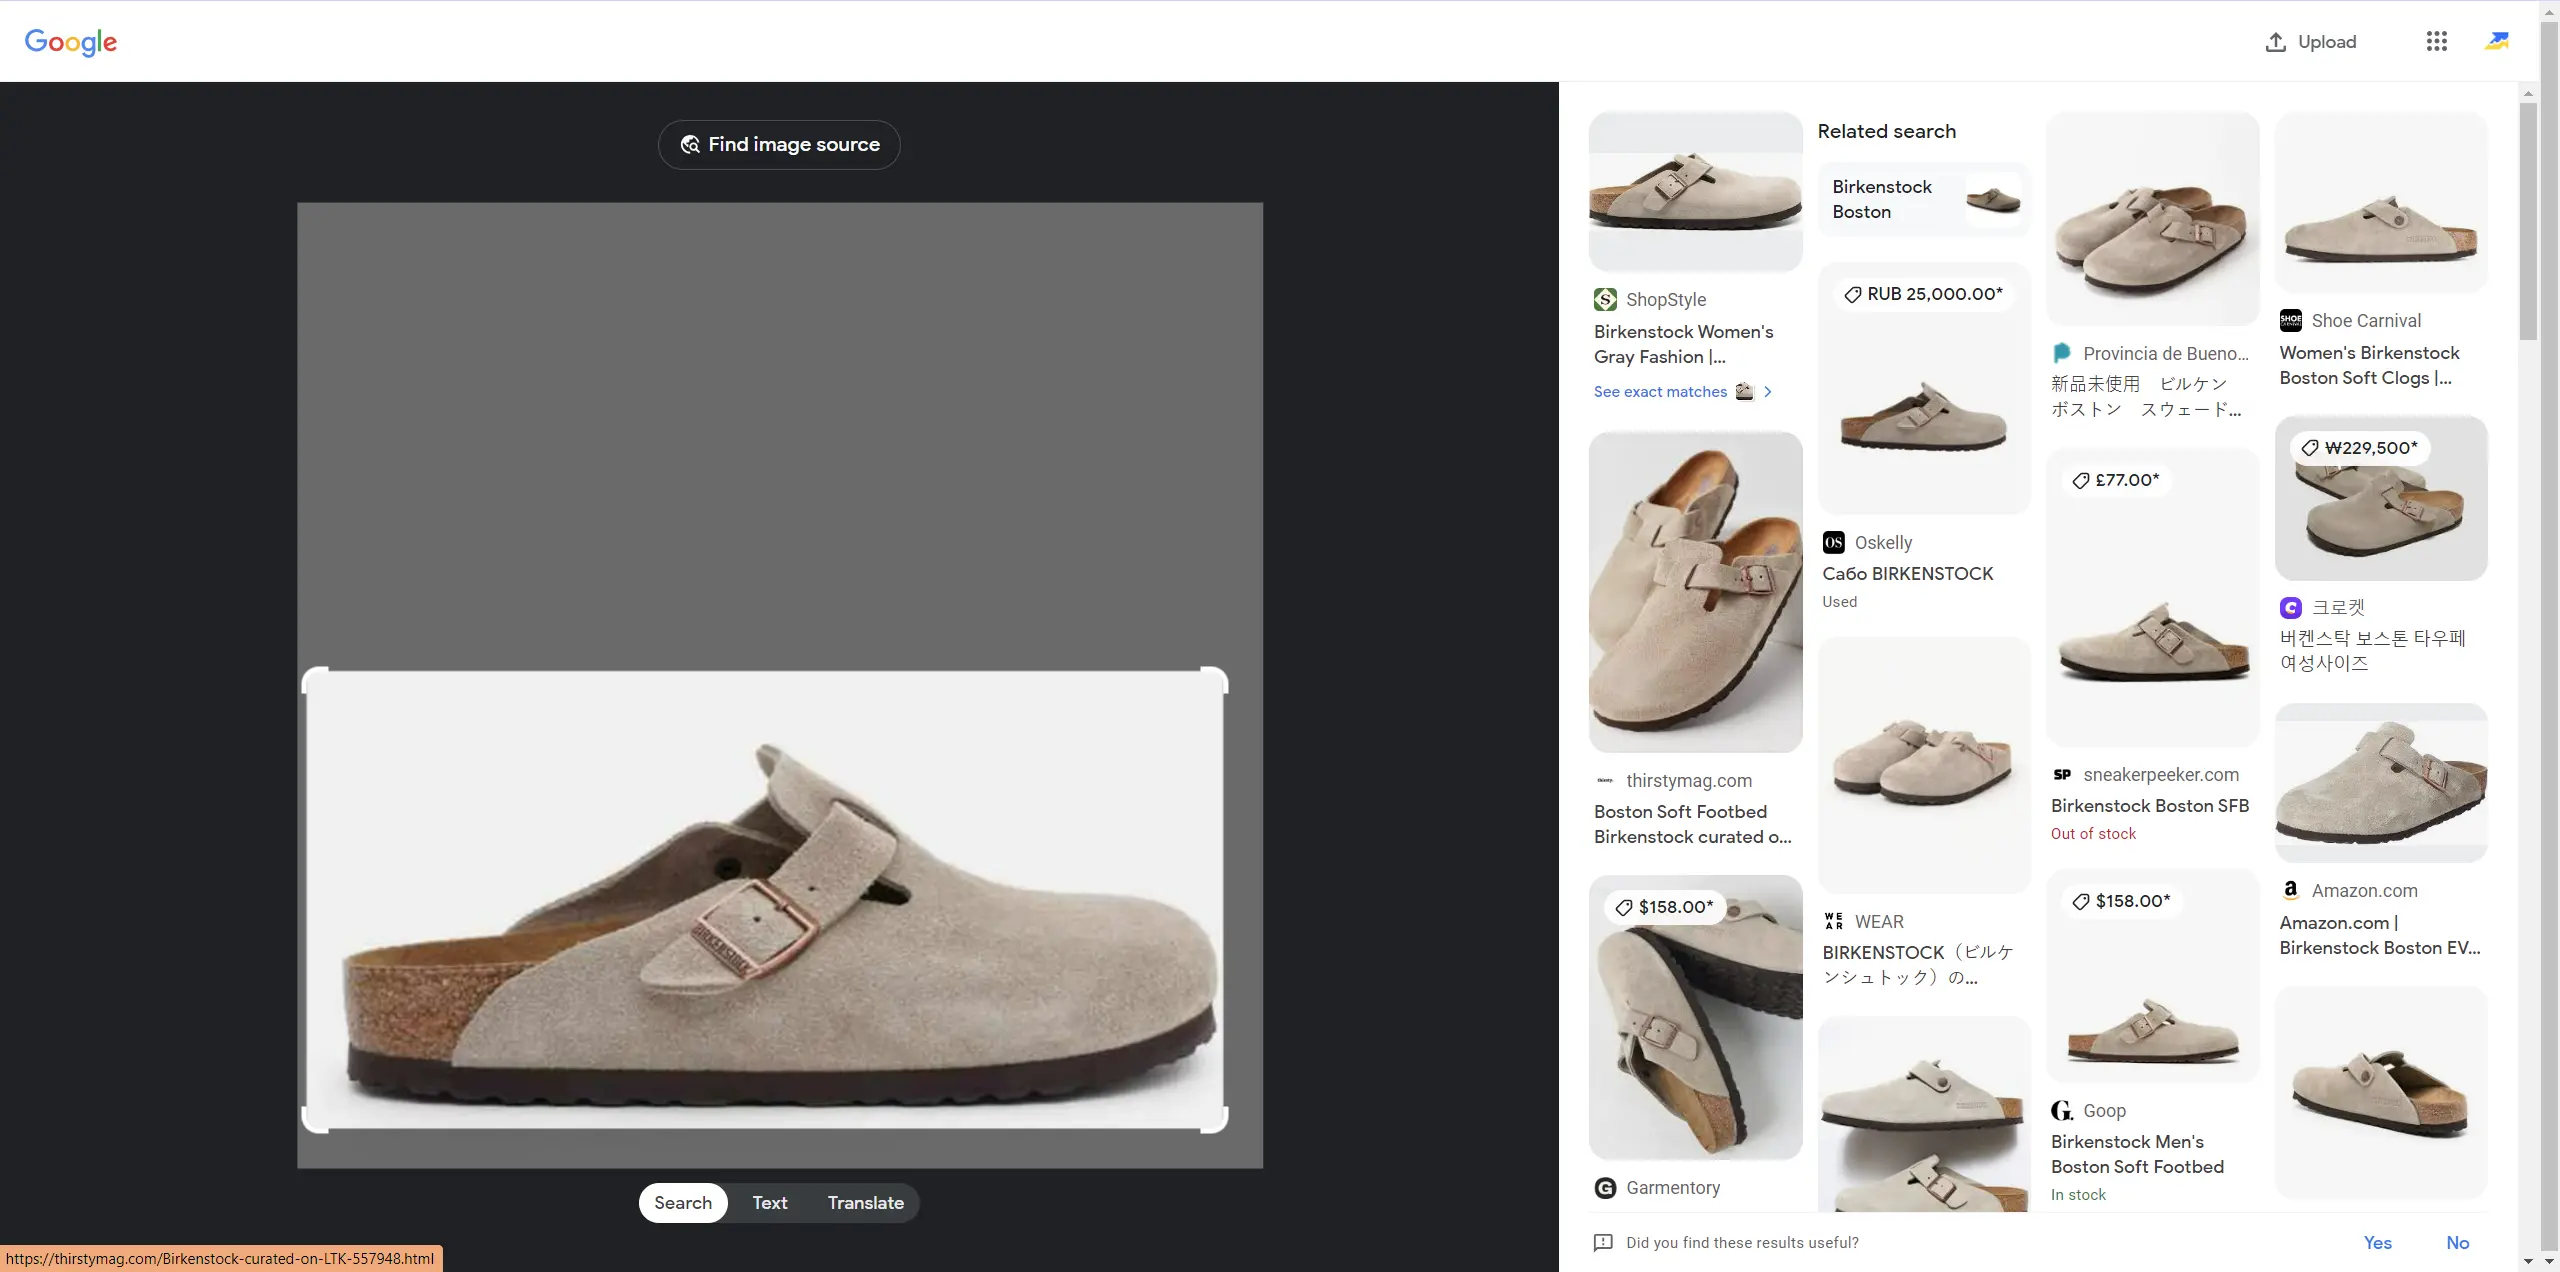Click the RUB 25,000.00 price tag

tap(1922, 293)
